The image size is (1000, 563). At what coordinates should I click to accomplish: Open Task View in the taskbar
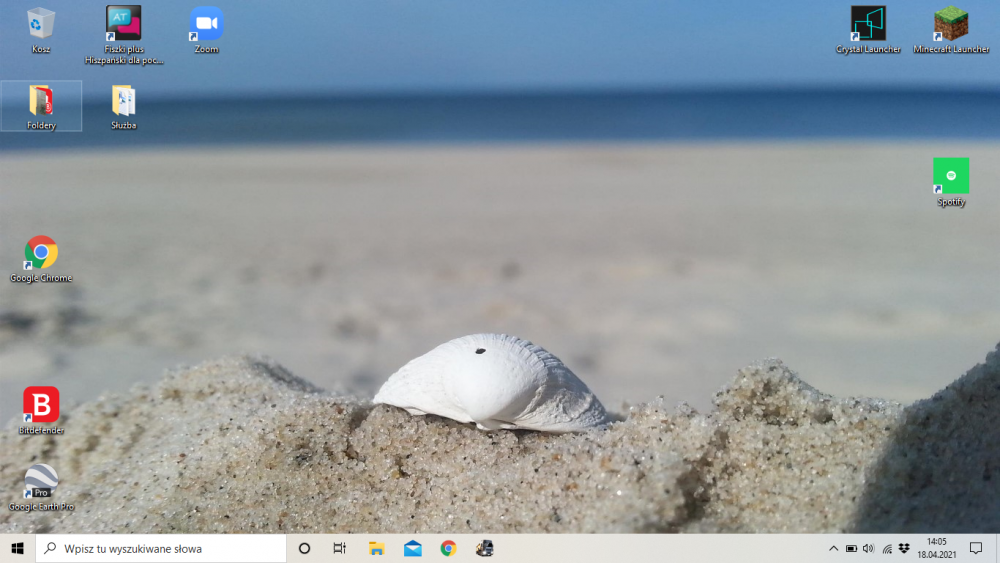(x=340, y=548)
